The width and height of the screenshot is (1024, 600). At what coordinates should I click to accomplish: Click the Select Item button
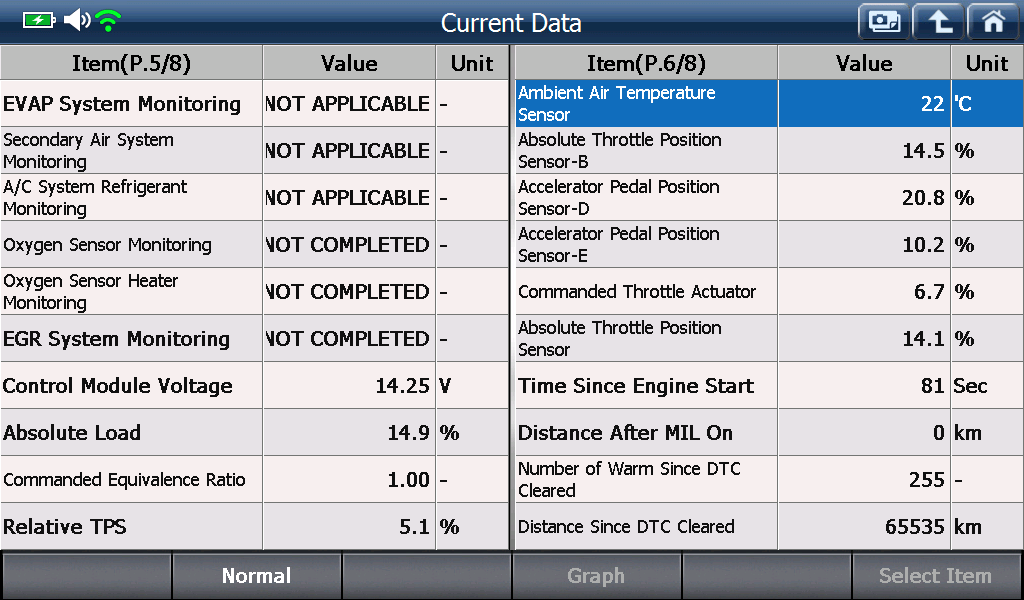936,575
